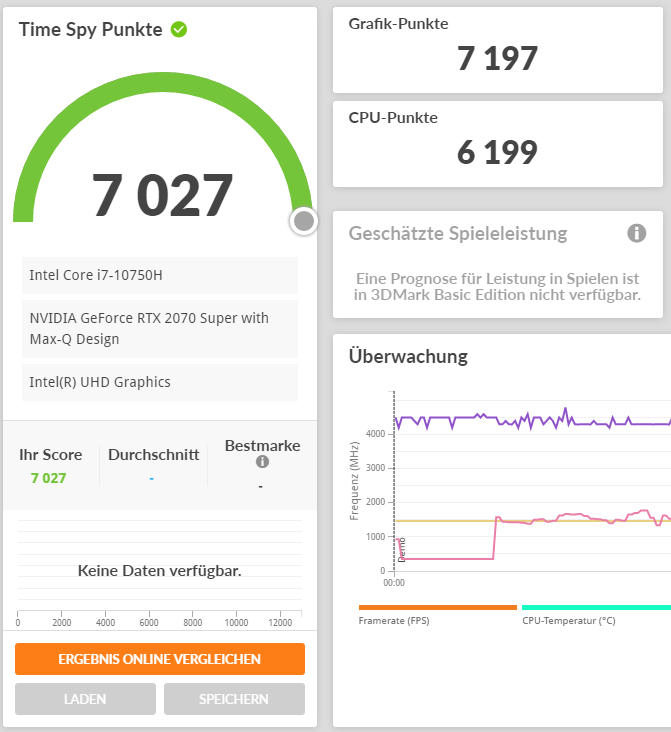671x732 pixels.
Task: Click Ergebnis Online Vergleichen button
Action: pyautogui.click(x=160, y=659)
